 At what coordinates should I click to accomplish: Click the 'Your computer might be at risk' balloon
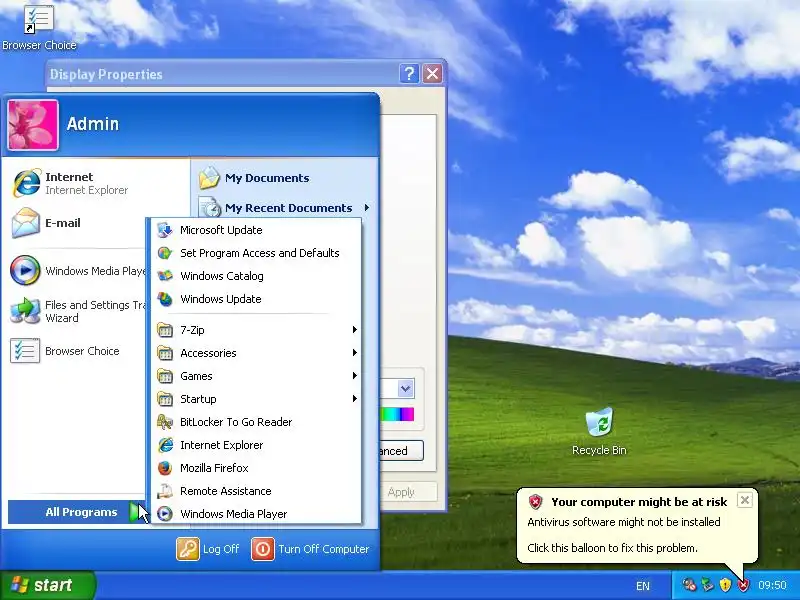click(637, 526)
